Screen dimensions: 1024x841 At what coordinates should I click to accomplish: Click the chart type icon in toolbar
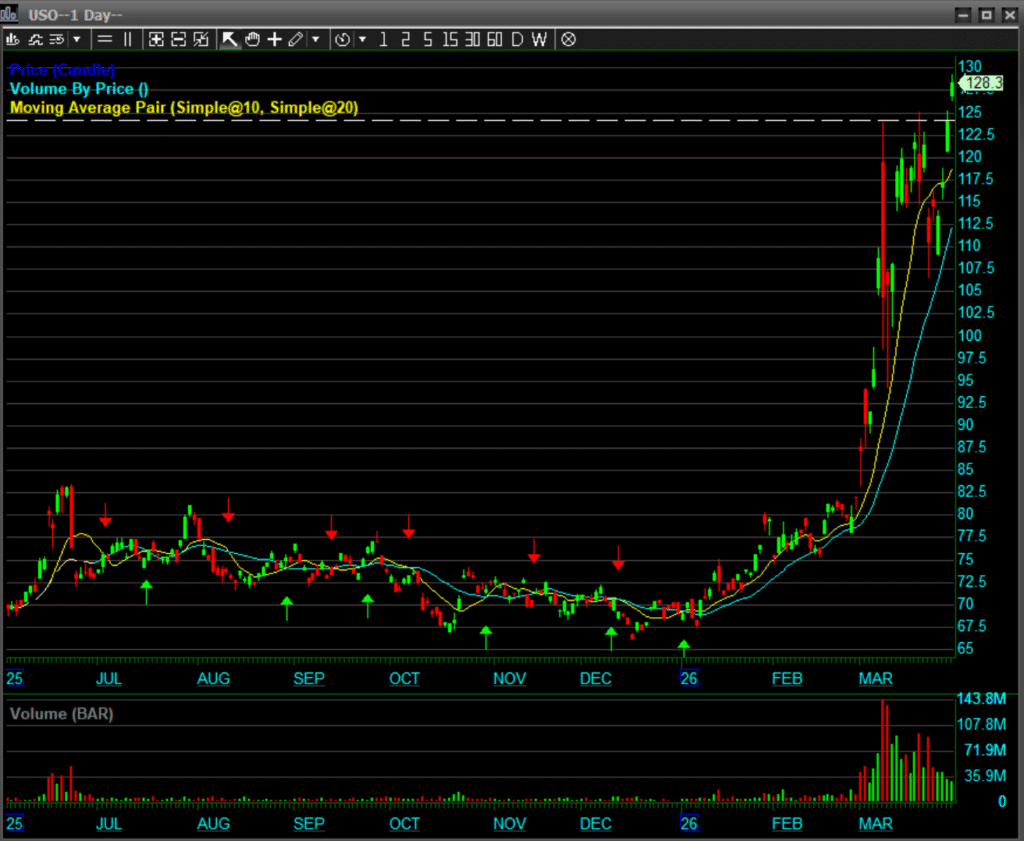[13, 39]
